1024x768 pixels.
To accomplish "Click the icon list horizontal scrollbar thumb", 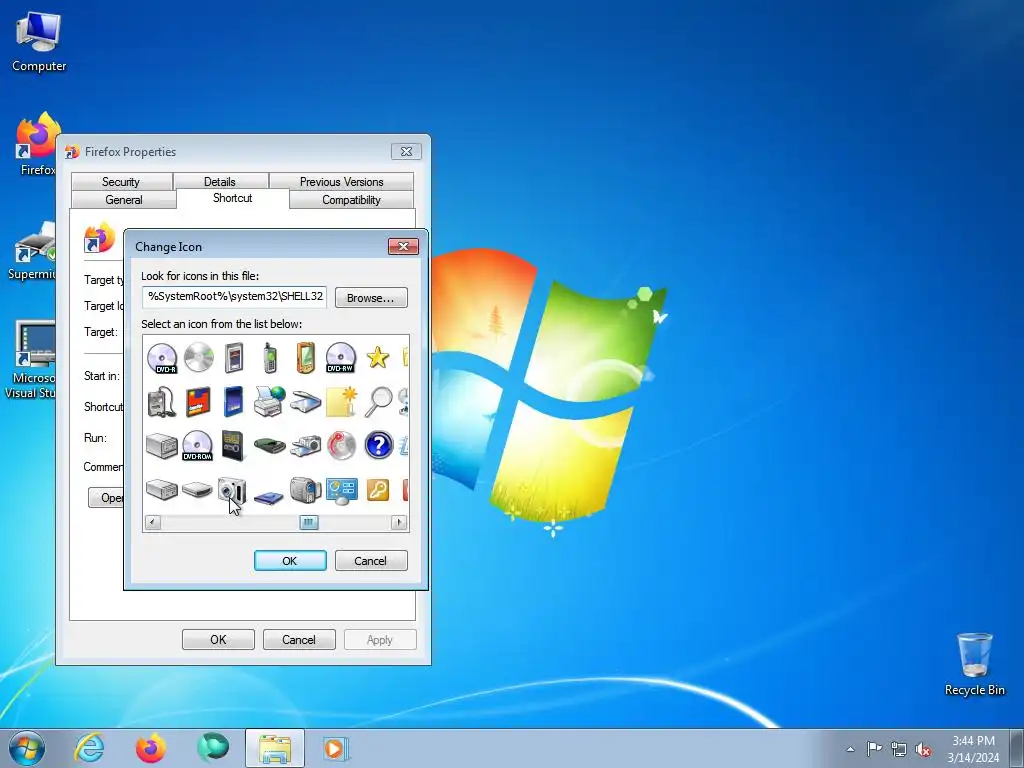I will pyautogui.click(x=309, y=522).
